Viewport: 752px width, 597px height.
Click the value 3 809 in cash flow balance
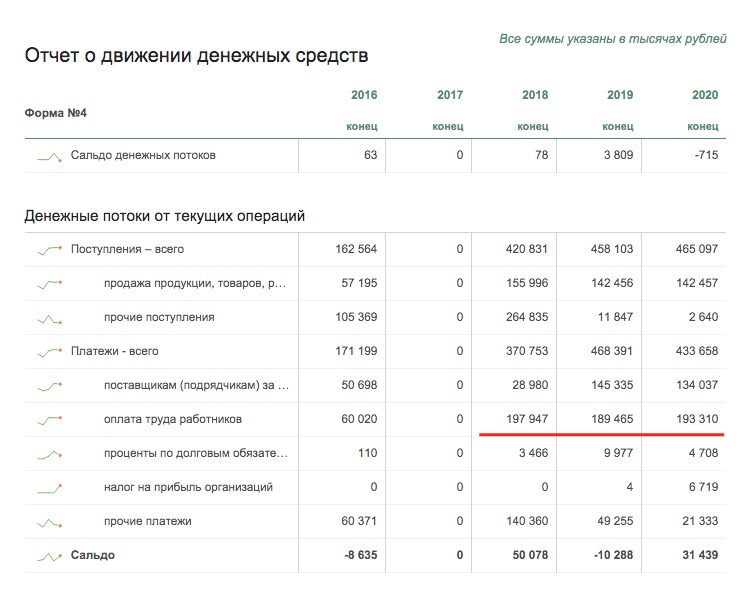tap(618, 155)
